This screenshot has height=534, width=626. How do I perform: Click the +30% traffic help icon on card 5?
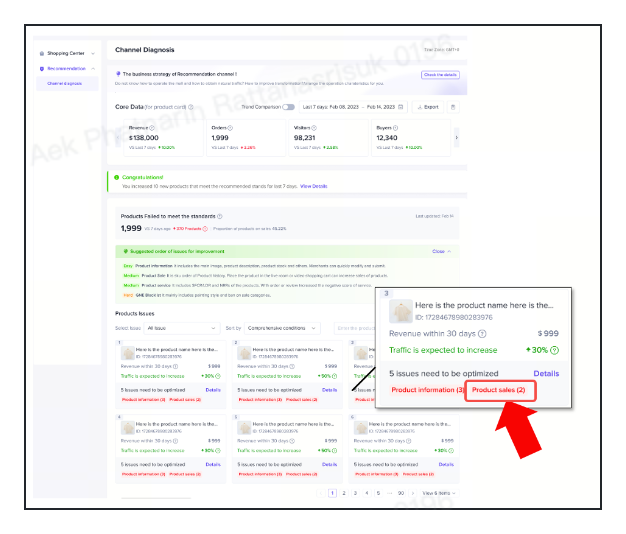pos(335,451)
